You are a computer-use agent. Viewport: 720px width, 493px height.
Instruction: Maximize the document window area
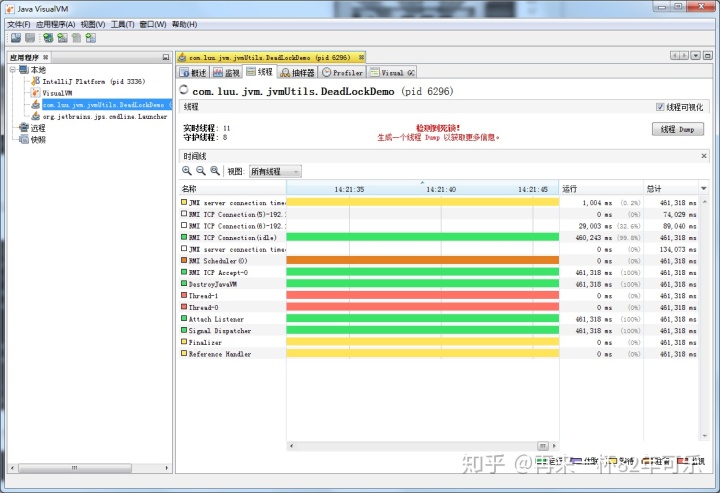(x=708, y=56)
